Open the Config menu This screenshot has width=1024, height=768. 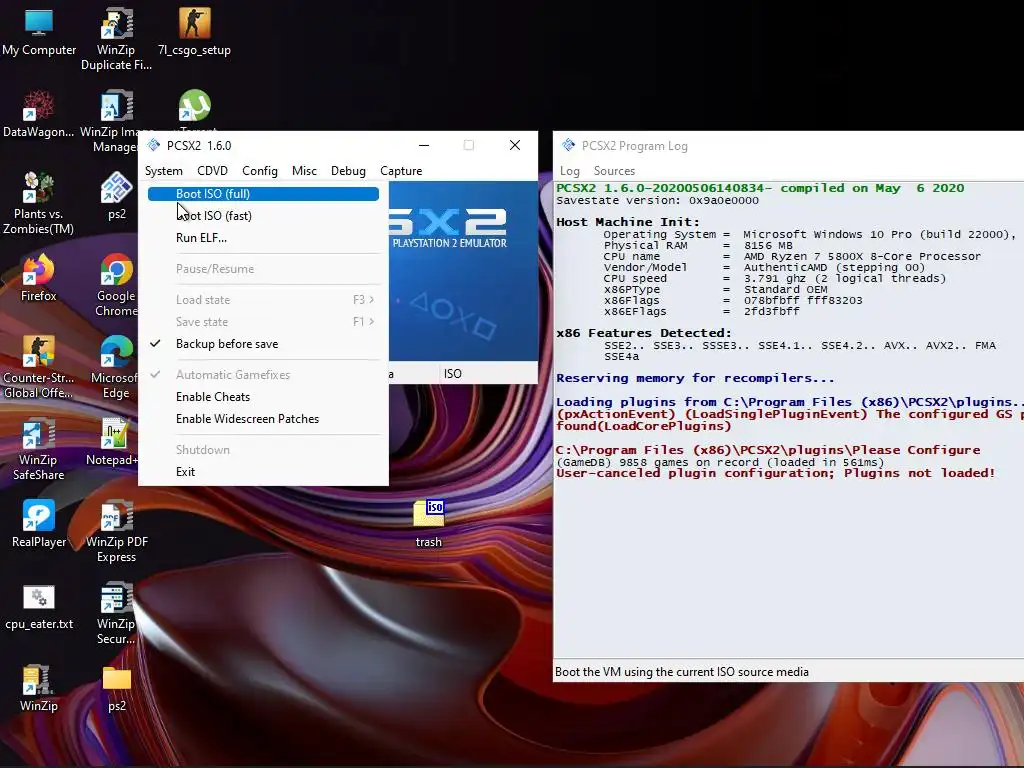[260, 170]
